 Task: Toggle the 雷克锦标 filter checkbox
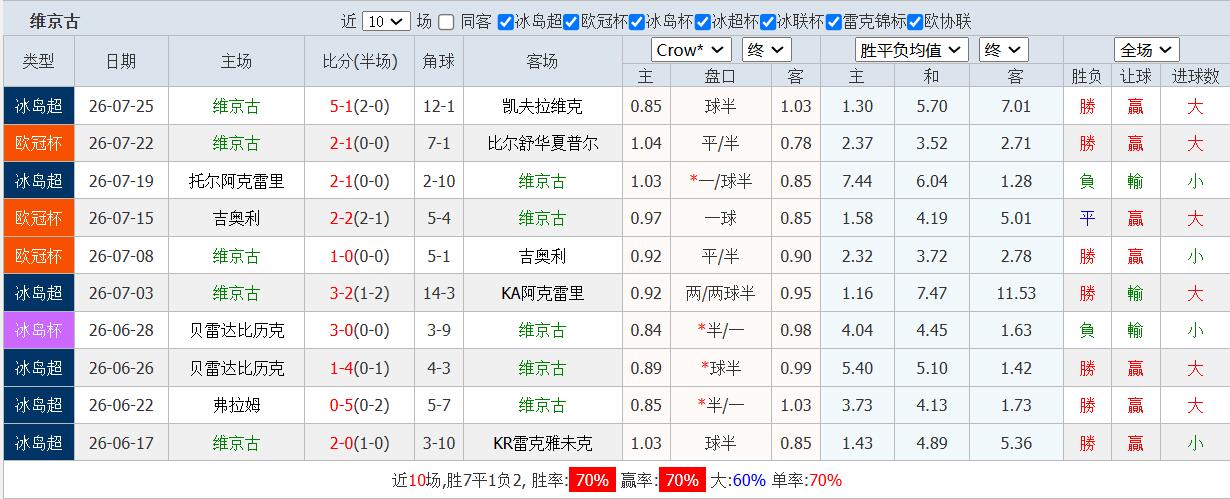click(x=834, y=22)
